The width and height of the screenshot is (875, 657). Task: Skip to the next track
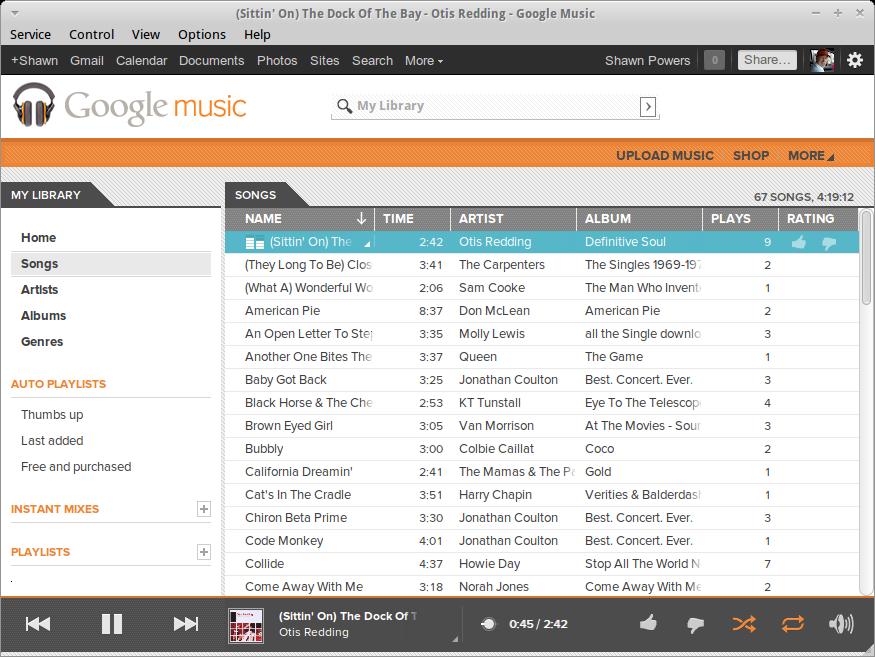coord(186,624)
